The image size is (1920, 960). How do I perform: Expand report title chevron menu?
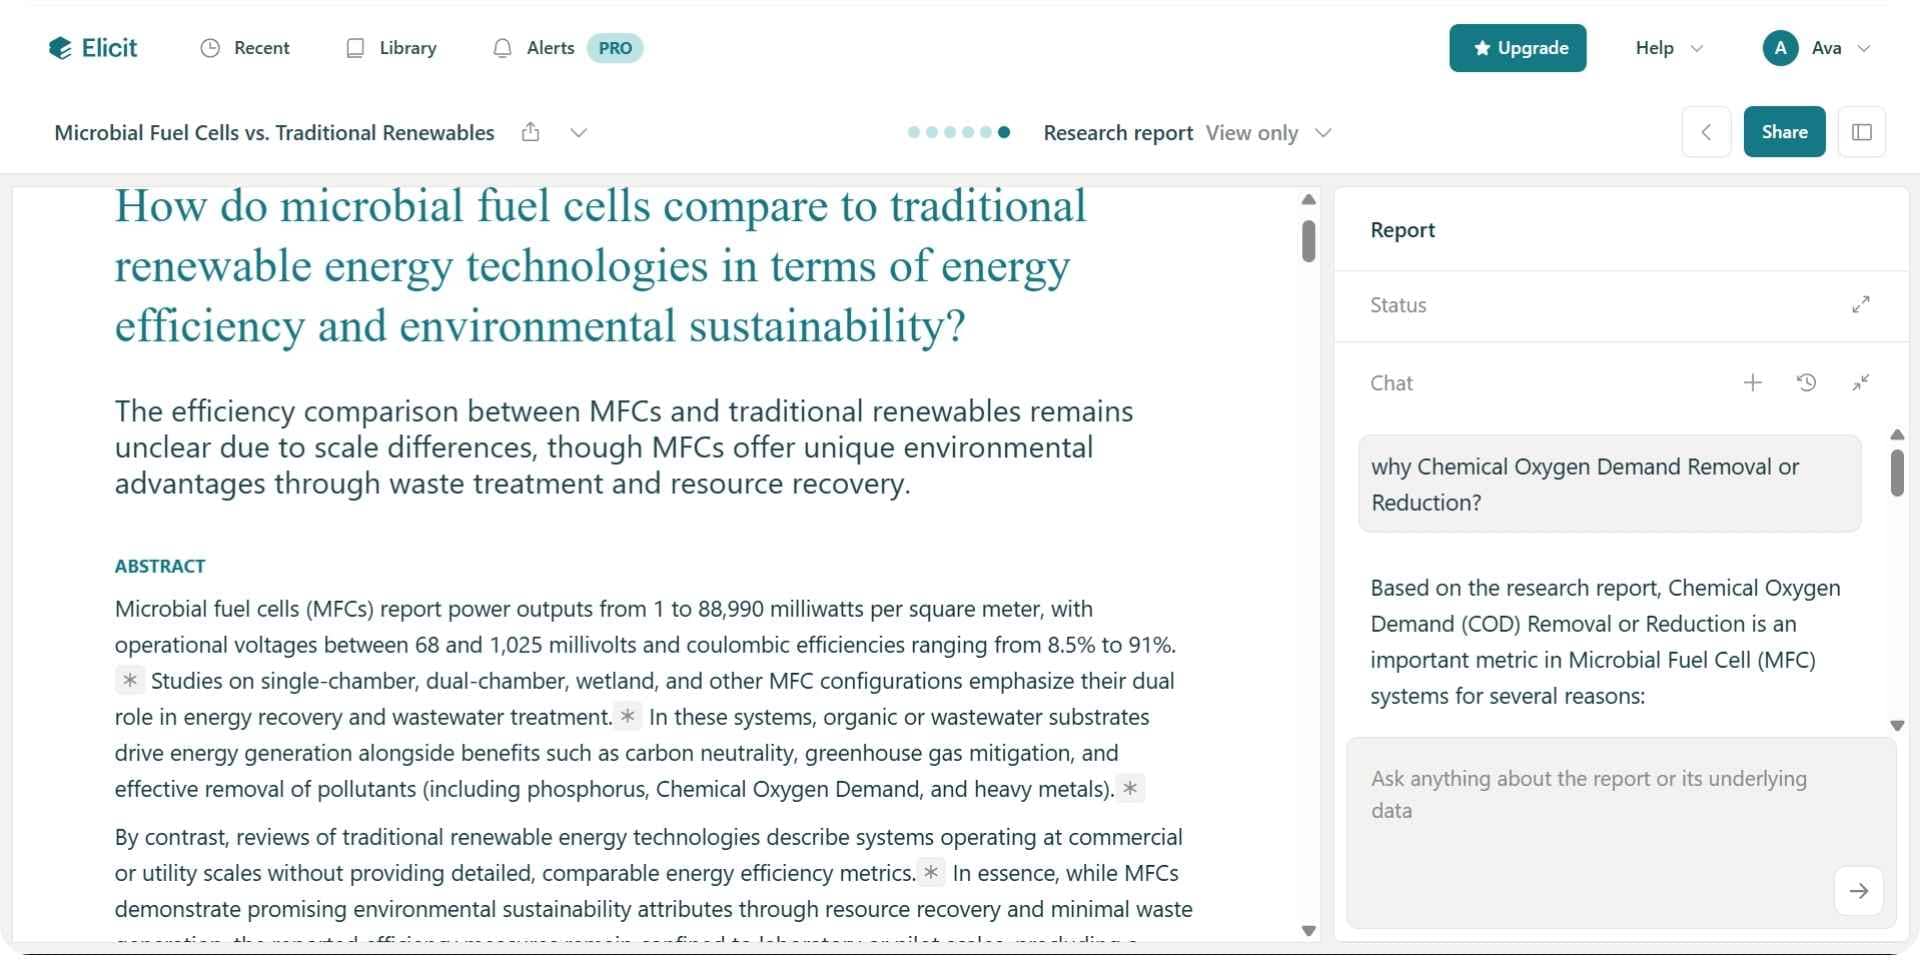(x=578, y=133)
